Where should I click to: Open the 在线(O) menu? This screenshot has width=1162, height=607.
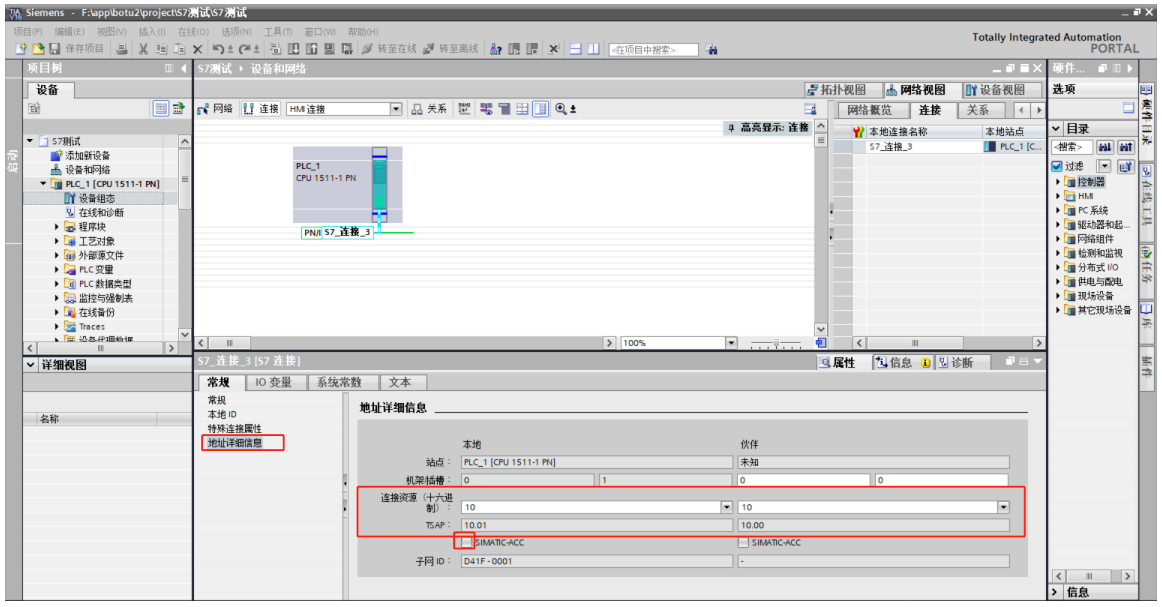click(193, 32)
